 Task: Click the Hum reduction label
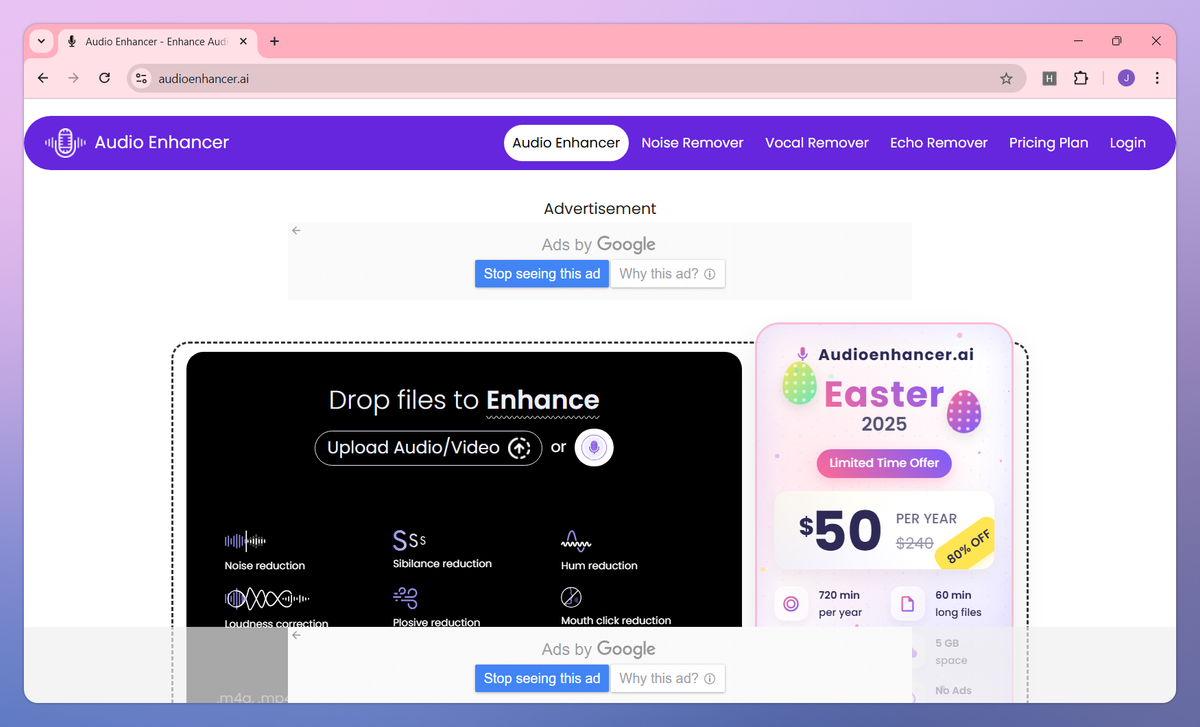(599, 566)
